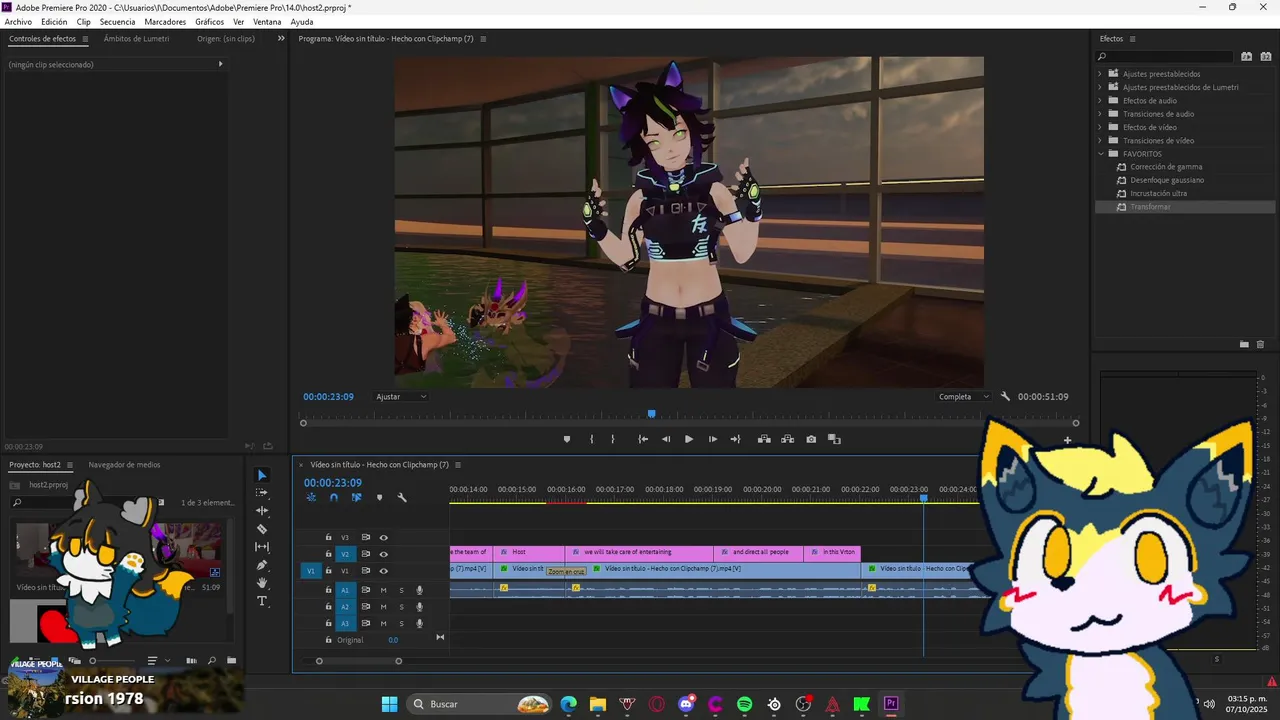The height and width of the screenshot is (720, 1280).
Task: Select the Pen tool
Action: pyautogui.click(x=262, y=565)
